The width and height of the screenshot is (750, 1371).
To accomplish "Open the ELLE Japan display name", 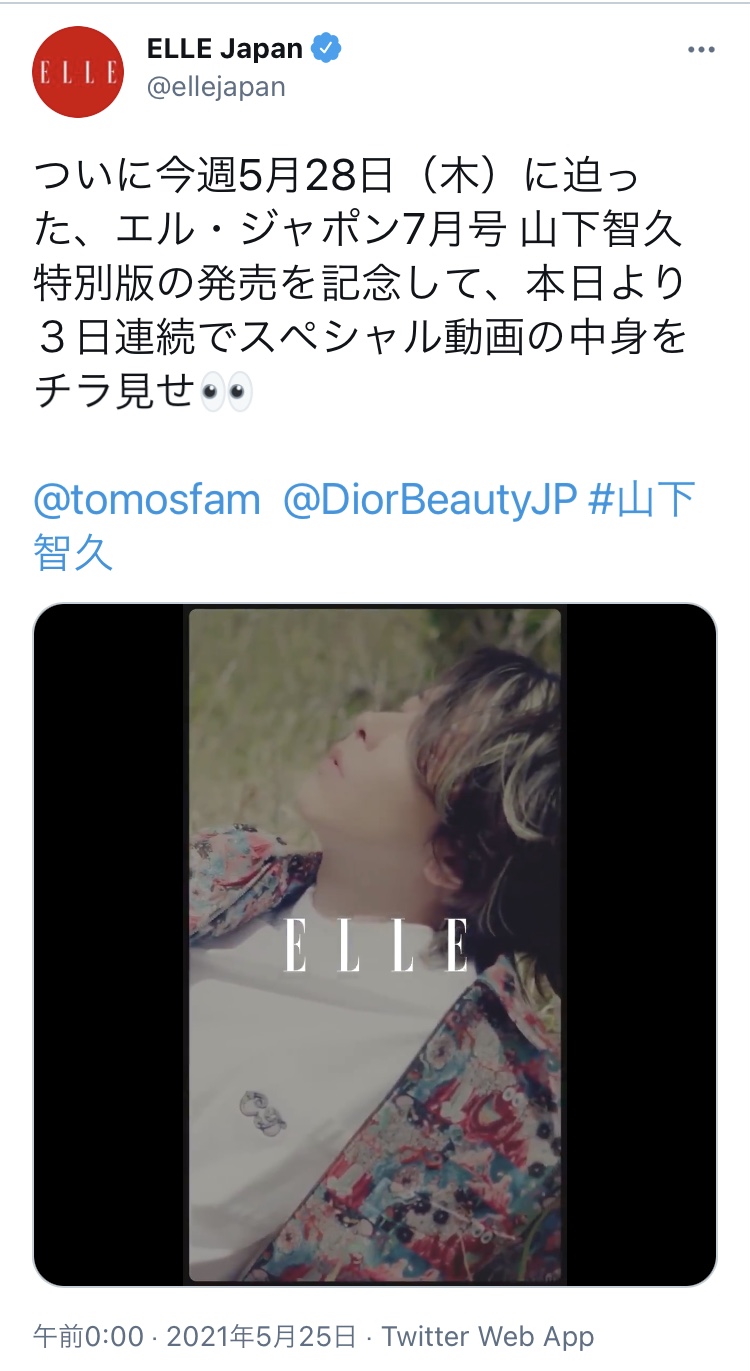I will pyautogui.click(x=224, y=48).
